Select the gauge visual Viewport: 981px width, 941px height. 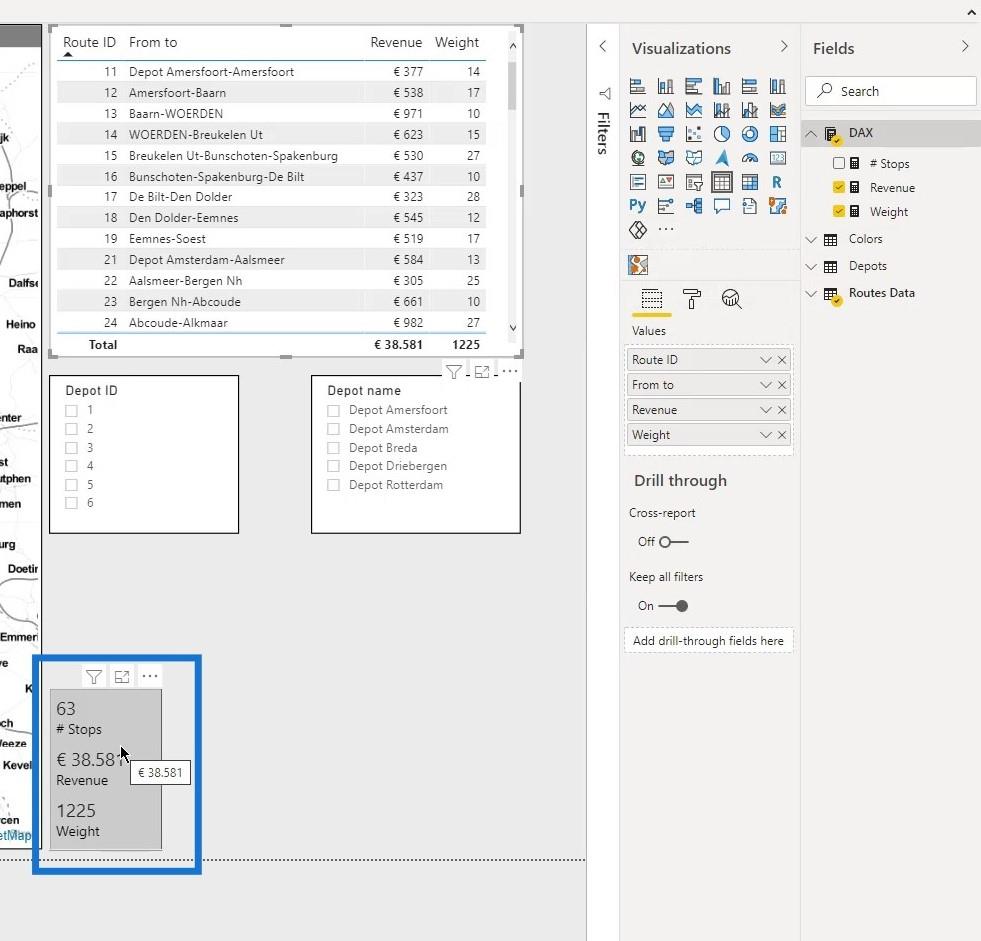pos(750,158)
